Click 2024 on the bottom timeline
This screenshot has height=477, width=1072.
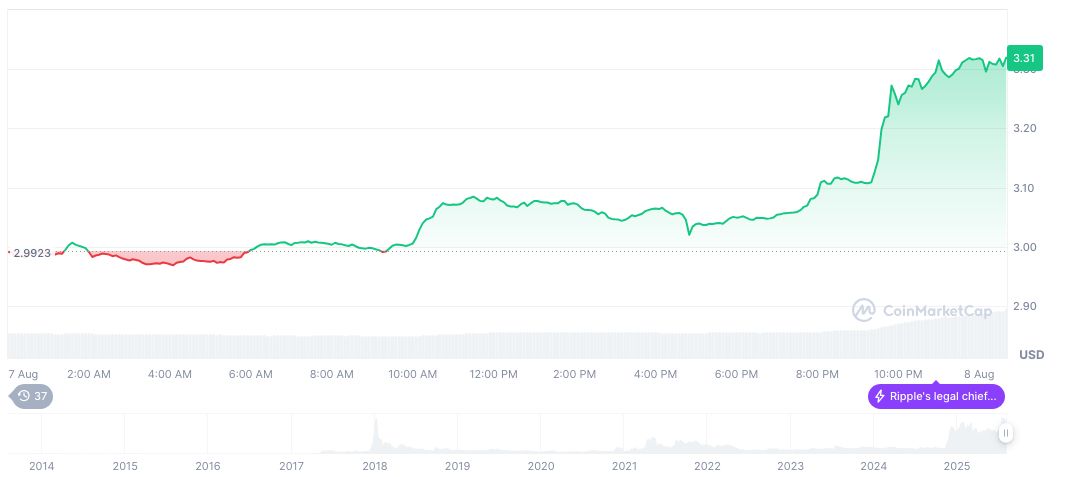(x=874, y=466)
